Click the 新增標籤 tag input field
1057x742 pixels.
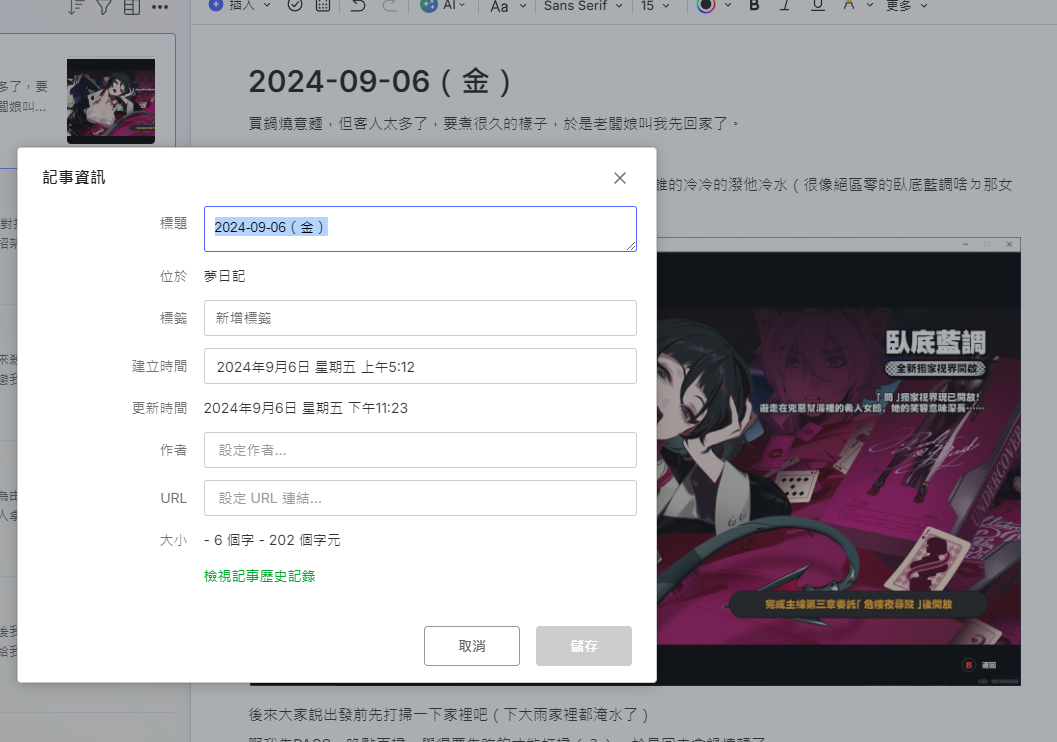click(x=420, y=318)
